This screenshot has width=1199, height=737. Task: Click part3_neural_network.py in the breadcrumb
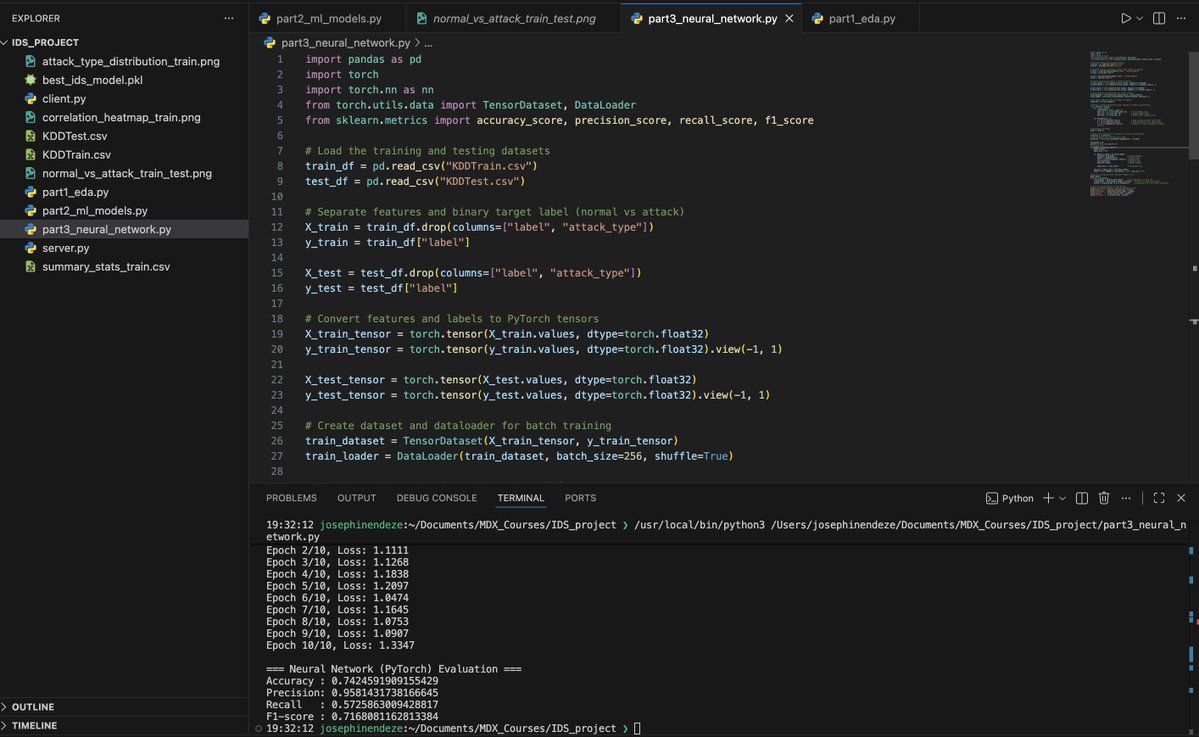pos(345,43)
